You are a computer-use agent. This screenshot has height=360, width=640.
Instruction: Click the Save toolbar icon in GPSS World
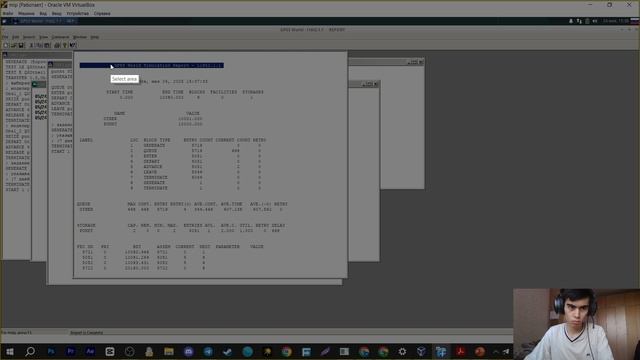pos(21,45)
